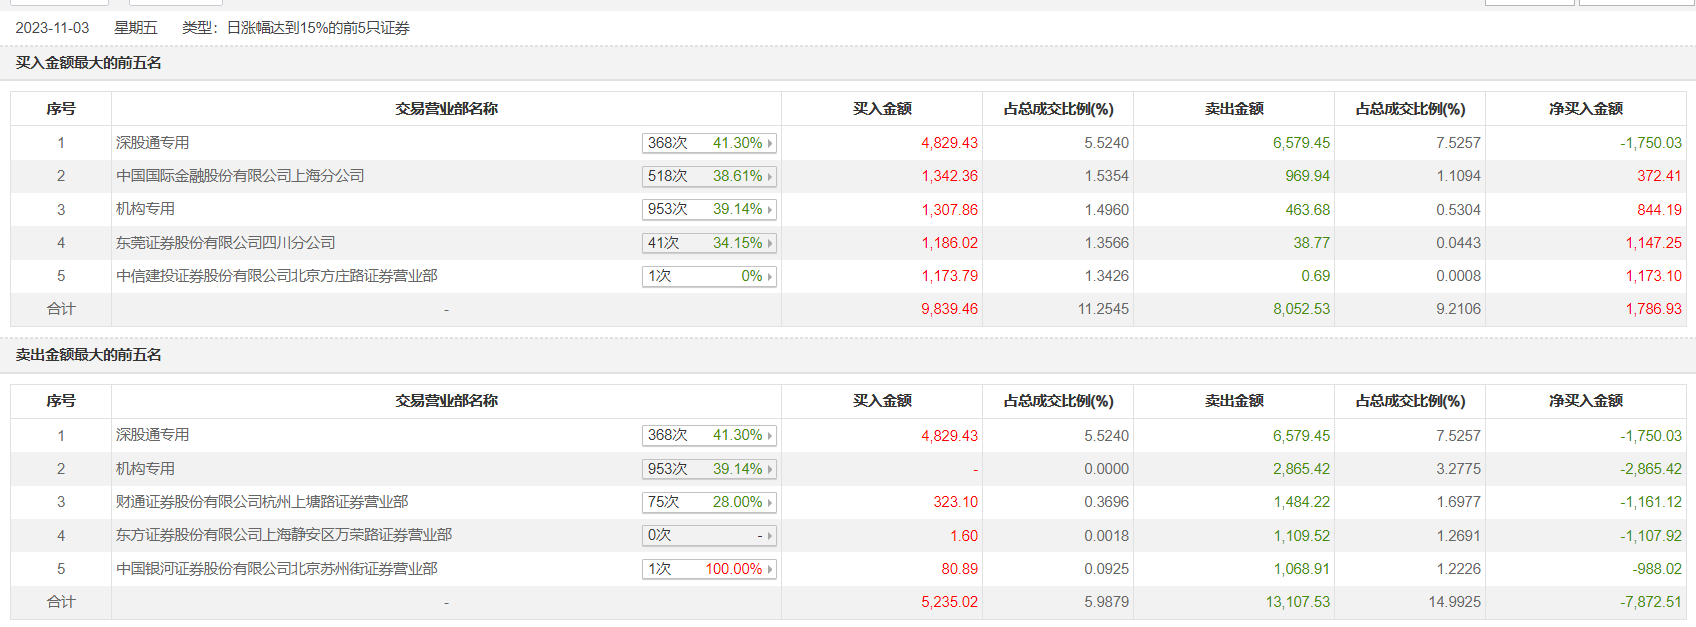This screenshot has width=1696, height=627.
Task: Open 财通证券杭州上塘路证券营业部 link
Action: [x=262, y=502]
